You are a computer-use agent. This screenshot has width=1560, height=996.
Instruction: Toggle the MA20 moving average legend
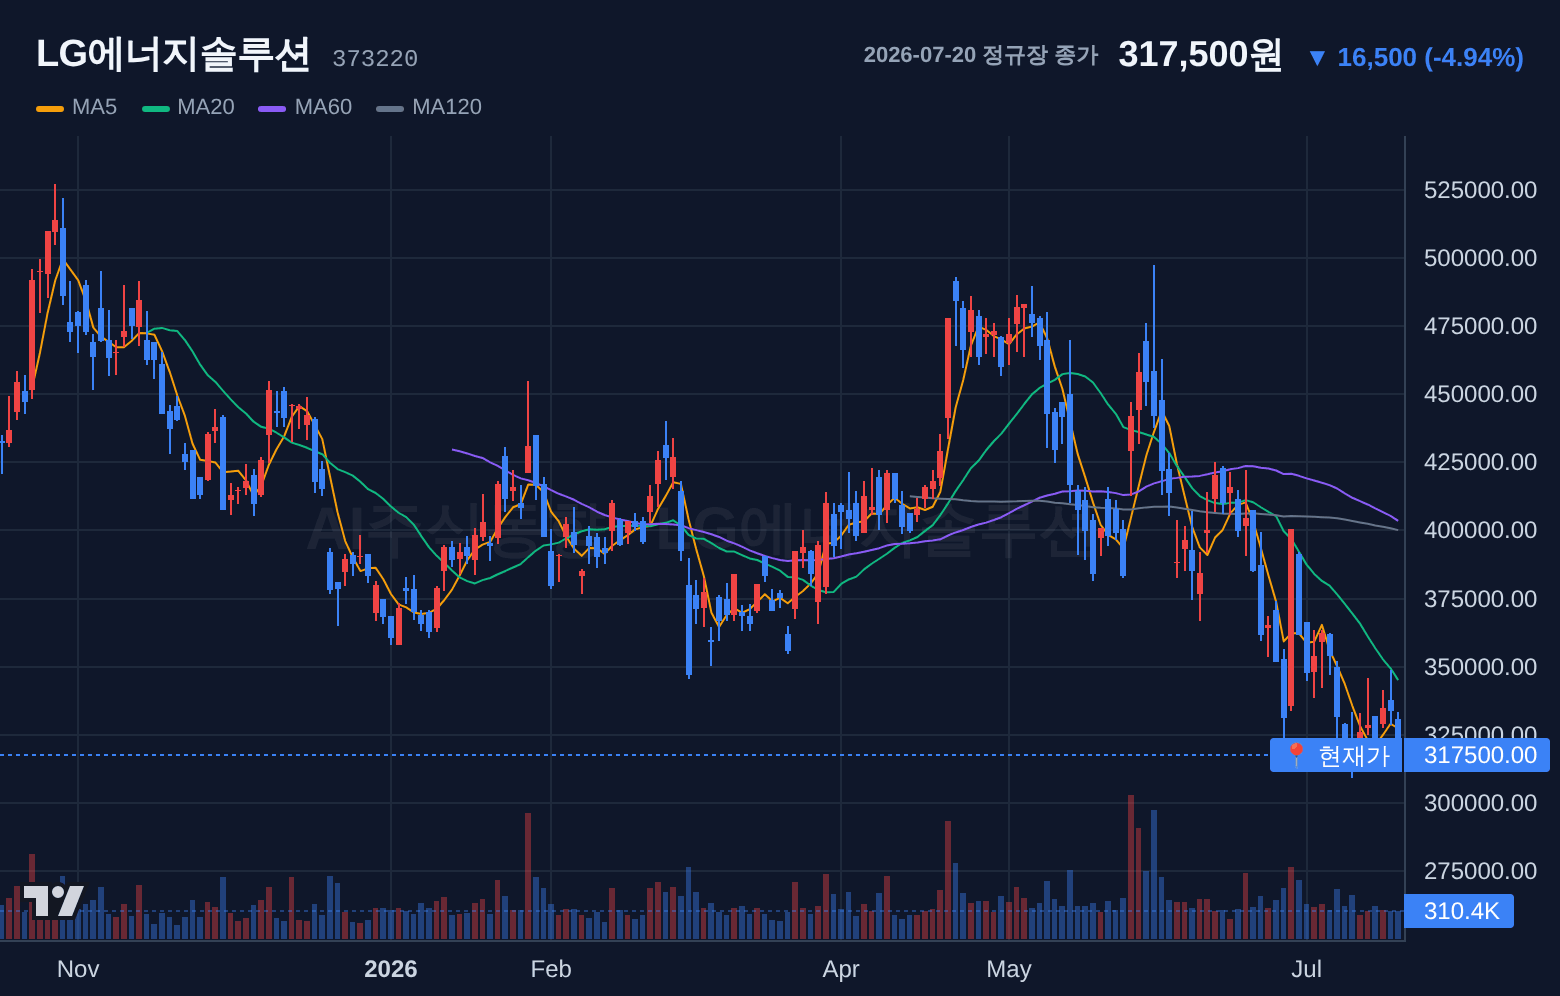pyautogui.click(x=189, y=107)
